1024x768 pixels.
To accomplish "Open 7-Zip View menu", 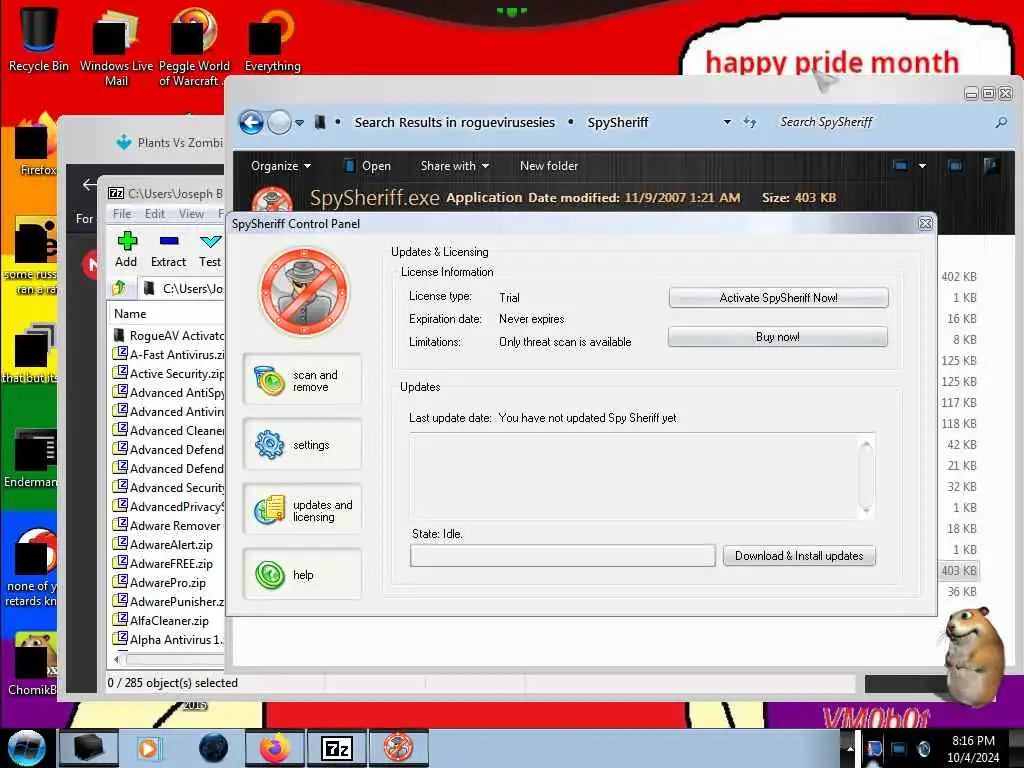I will (191, 214).
